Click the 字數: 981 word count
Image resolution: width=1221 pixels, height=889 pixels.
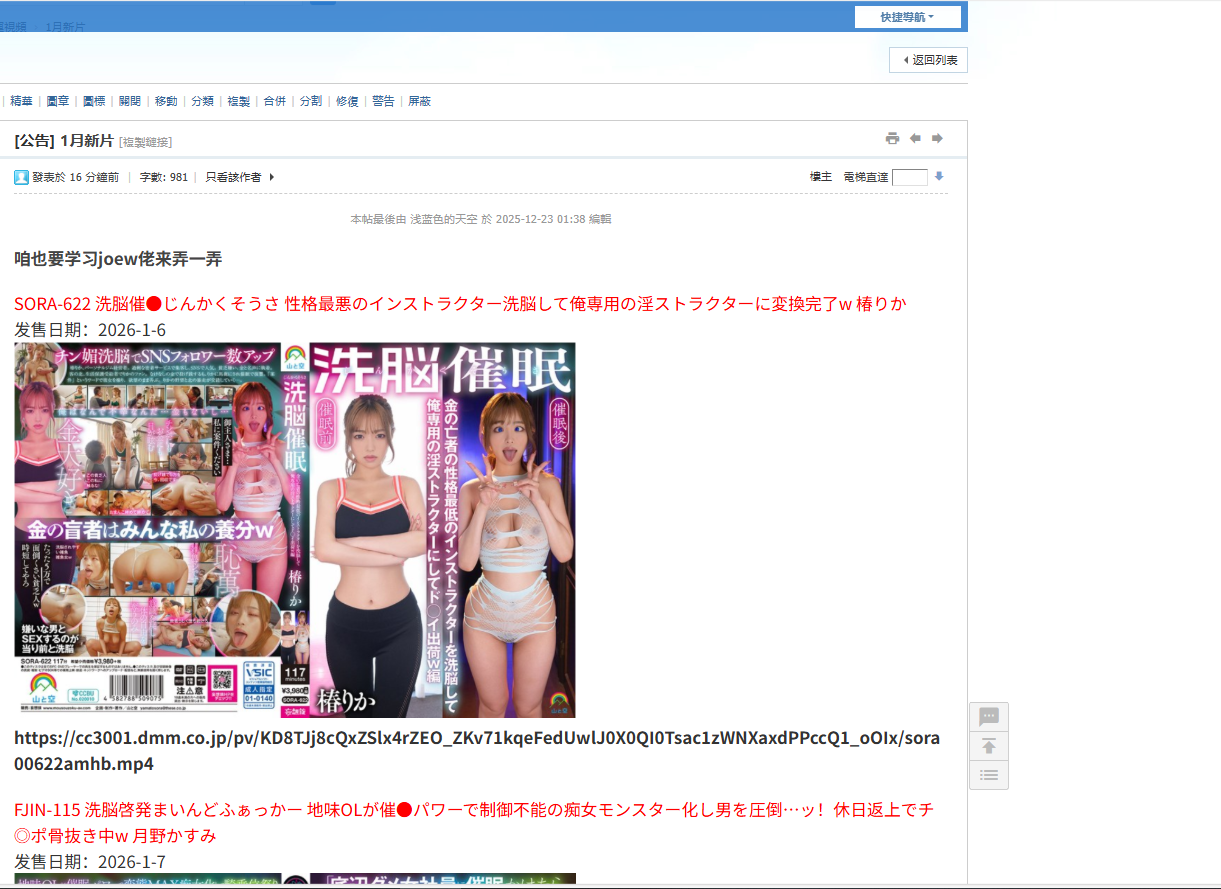(x=164, y=177)
